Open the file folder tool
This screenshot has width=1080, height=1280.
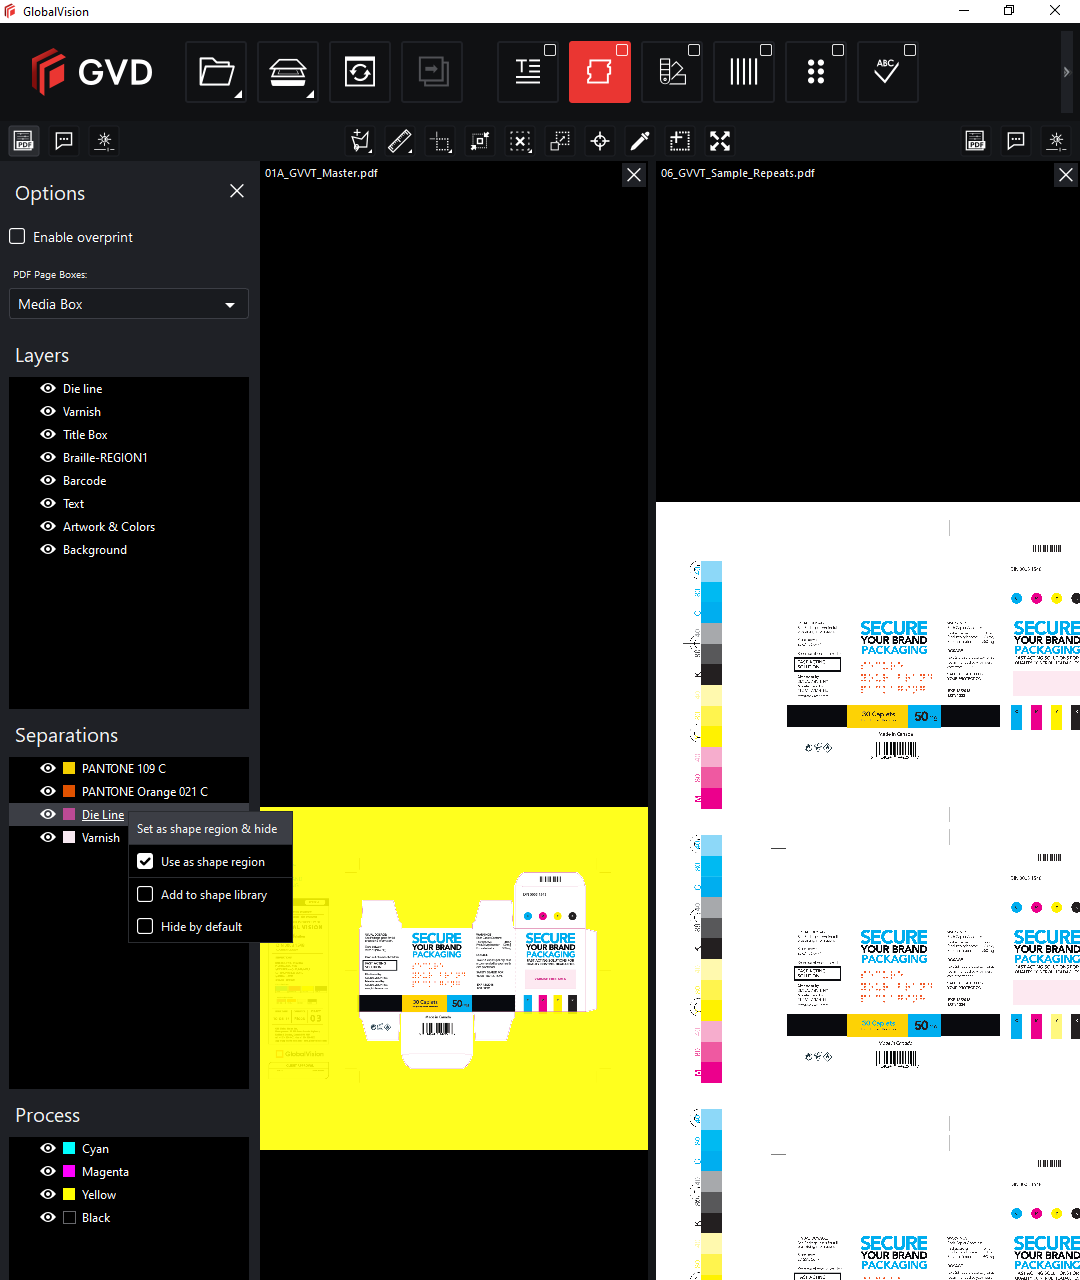pos(216,72)
